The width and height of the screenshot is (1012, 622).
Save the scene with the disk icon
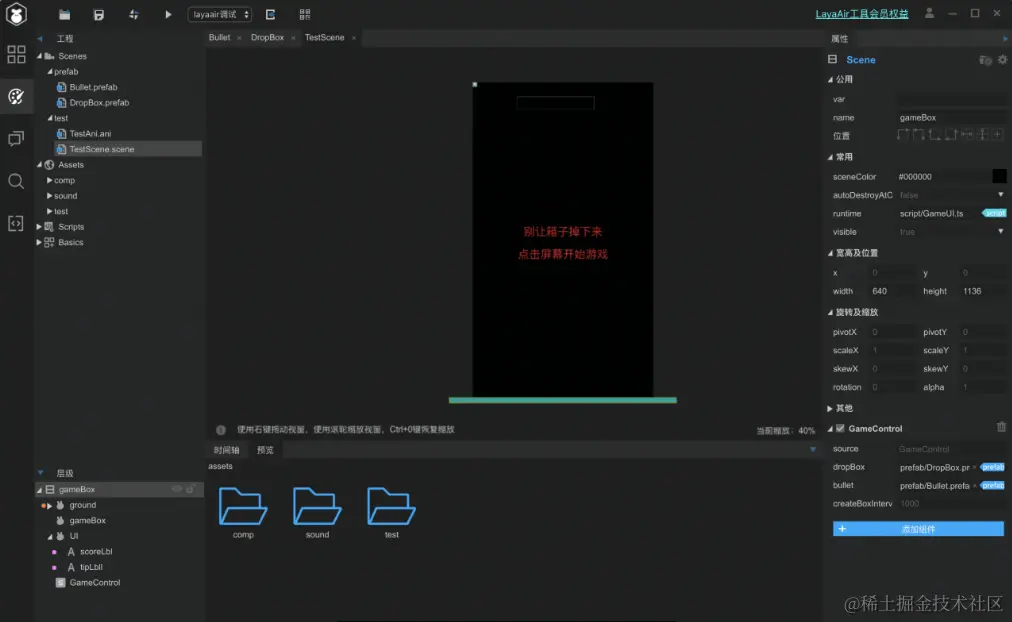[x=99, y=14]
